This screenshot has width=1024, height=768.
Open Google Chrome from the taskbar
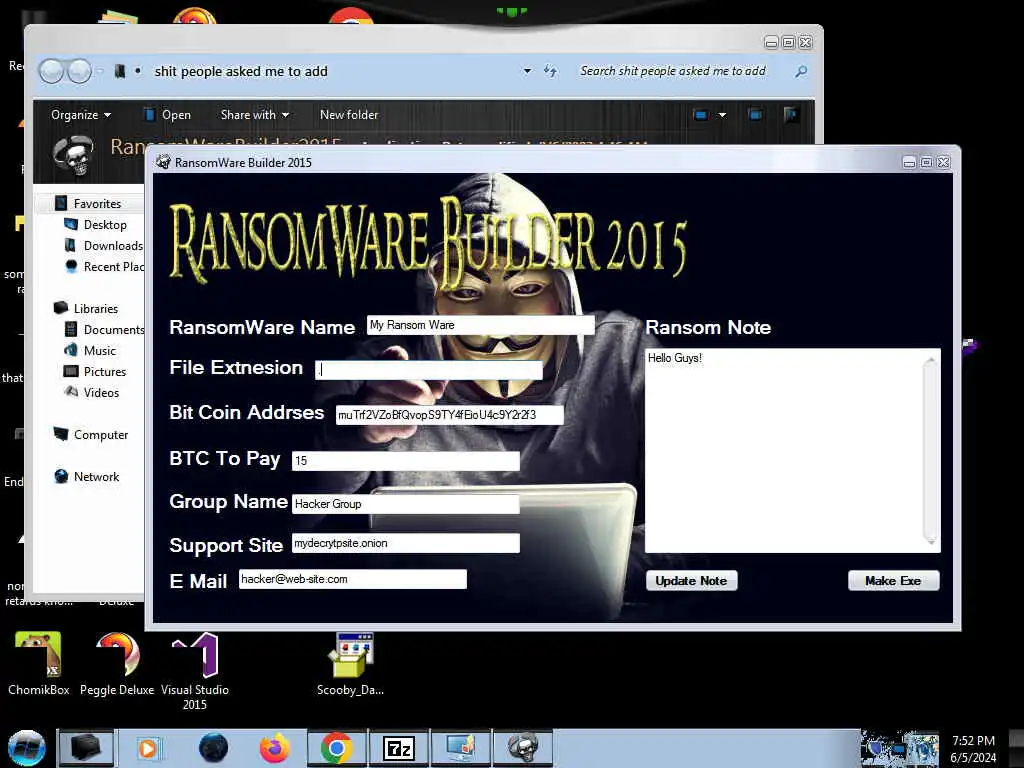pyautogui.click(x=337, y=748)
